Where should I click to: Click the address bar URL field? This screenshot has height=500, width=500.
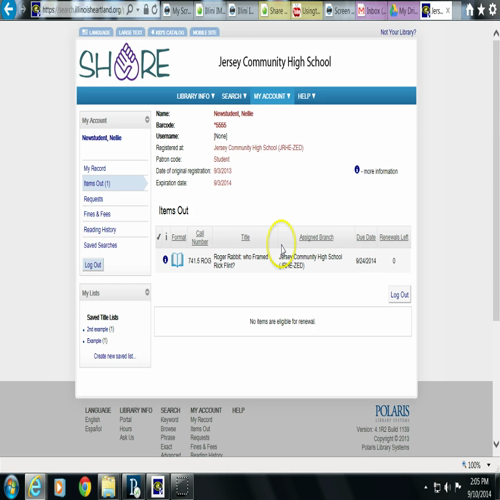pyautogui.click(x=82, y=10)
